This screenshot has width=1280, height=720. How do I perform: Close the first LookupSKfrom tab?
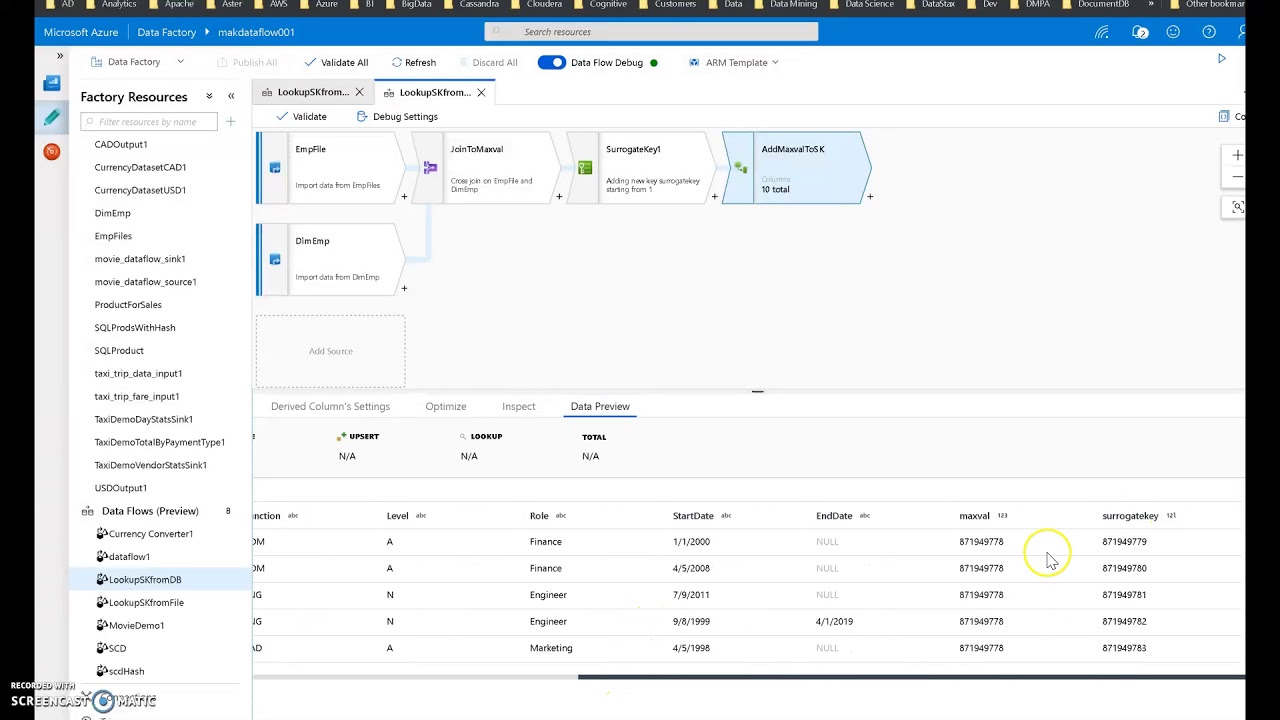pyautogui.click(x=359, y=92)
